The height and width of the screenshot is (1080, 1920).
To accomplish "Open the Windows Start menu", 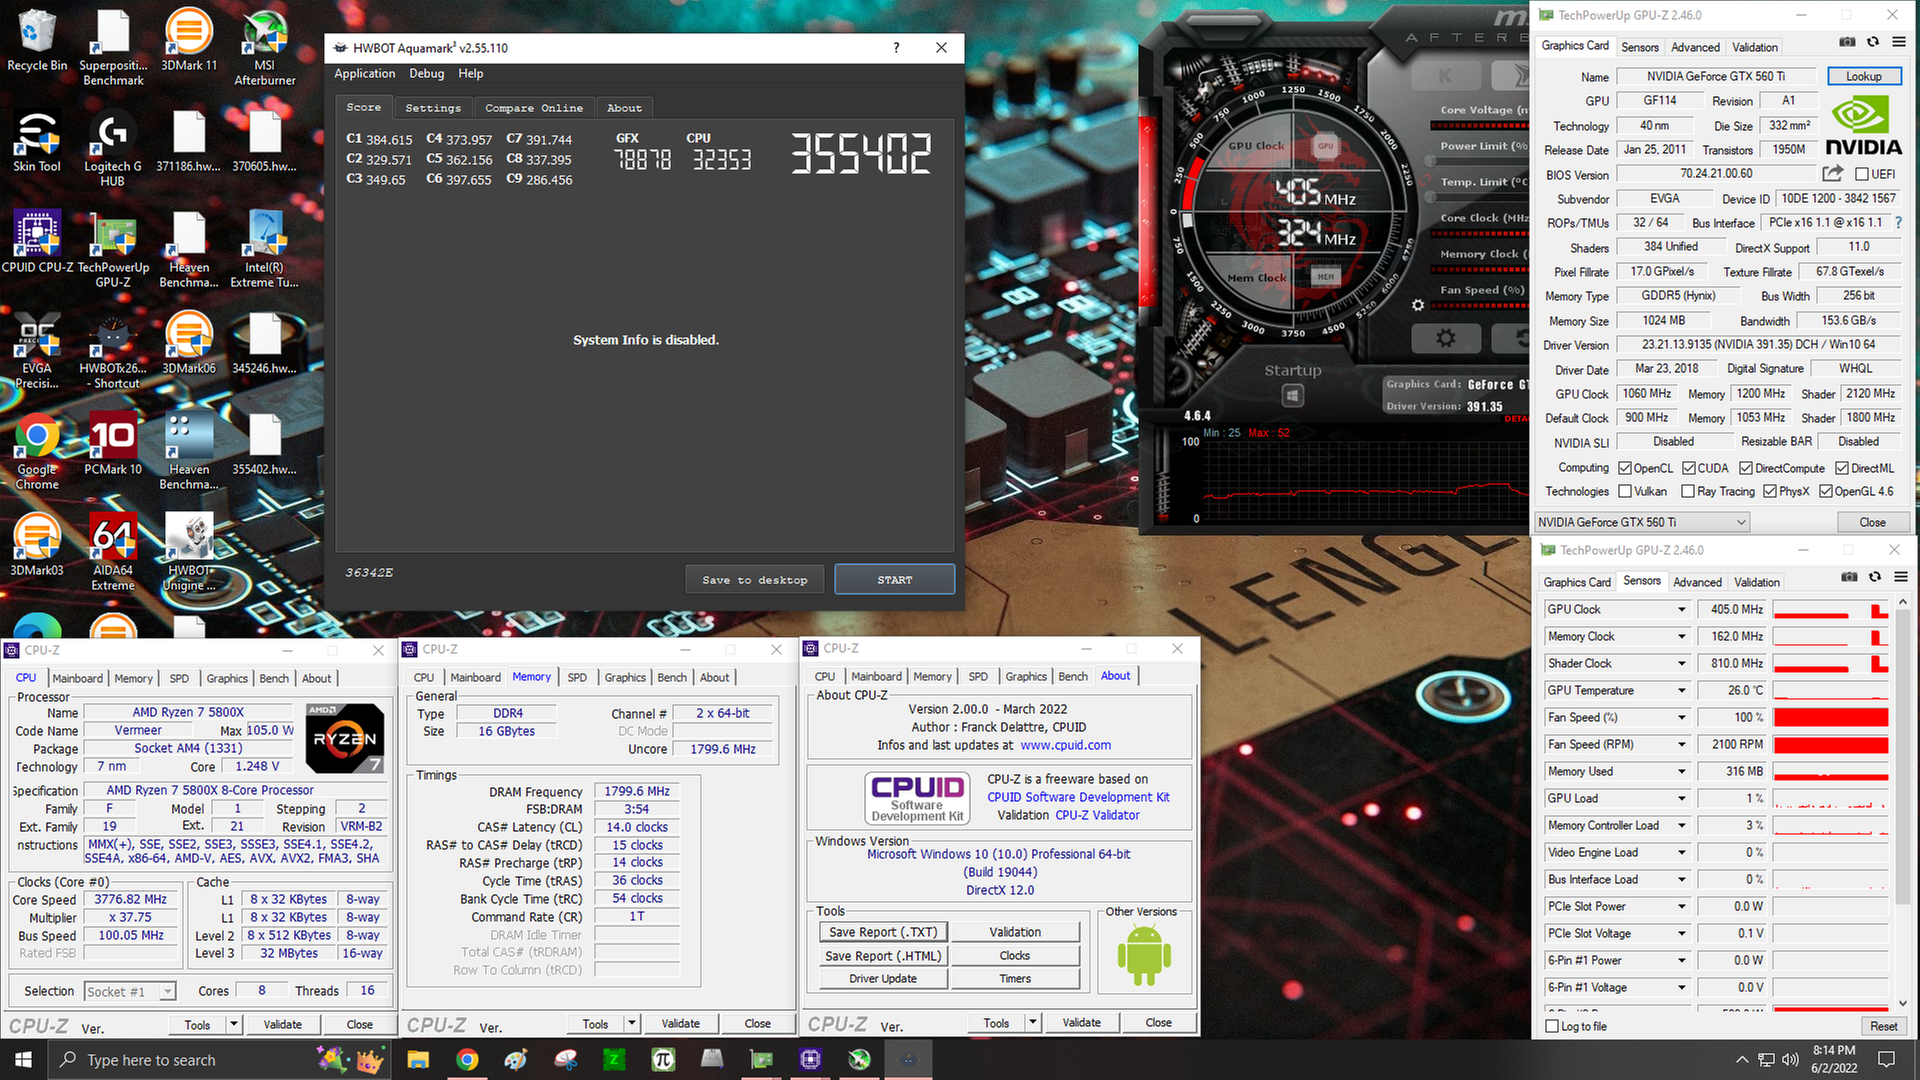I will point(23,1059).
